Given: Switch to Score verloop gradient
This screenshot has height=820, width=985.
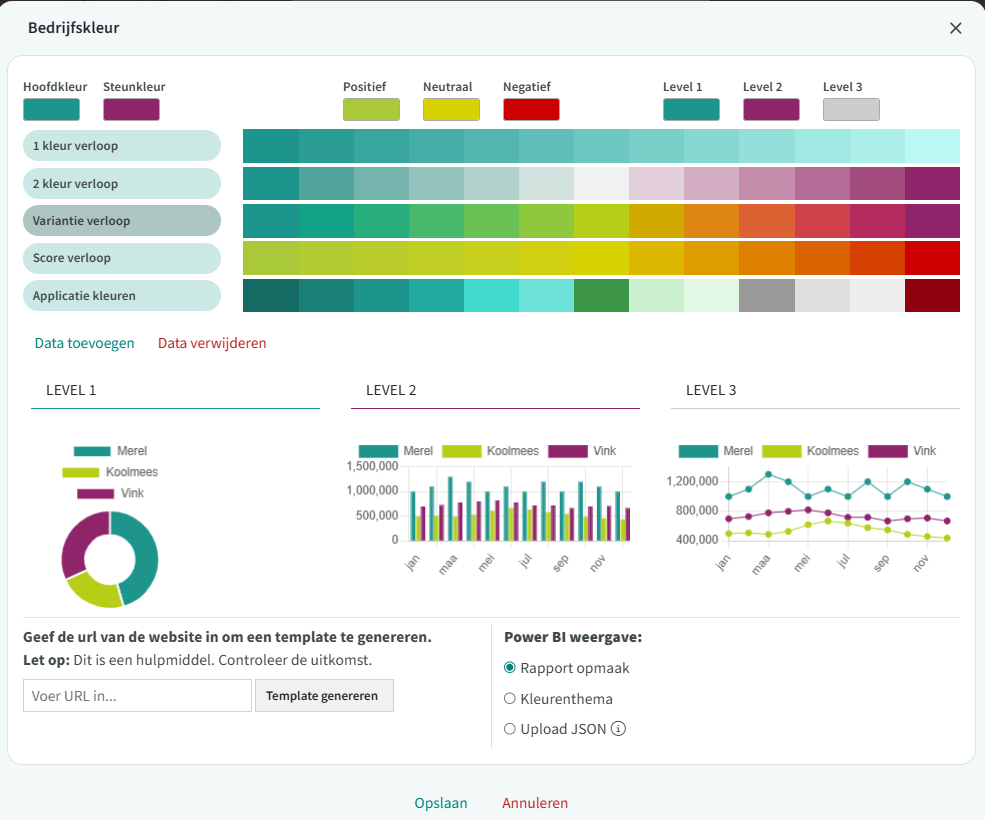Looking at the screenshot, I should (121, 258).
